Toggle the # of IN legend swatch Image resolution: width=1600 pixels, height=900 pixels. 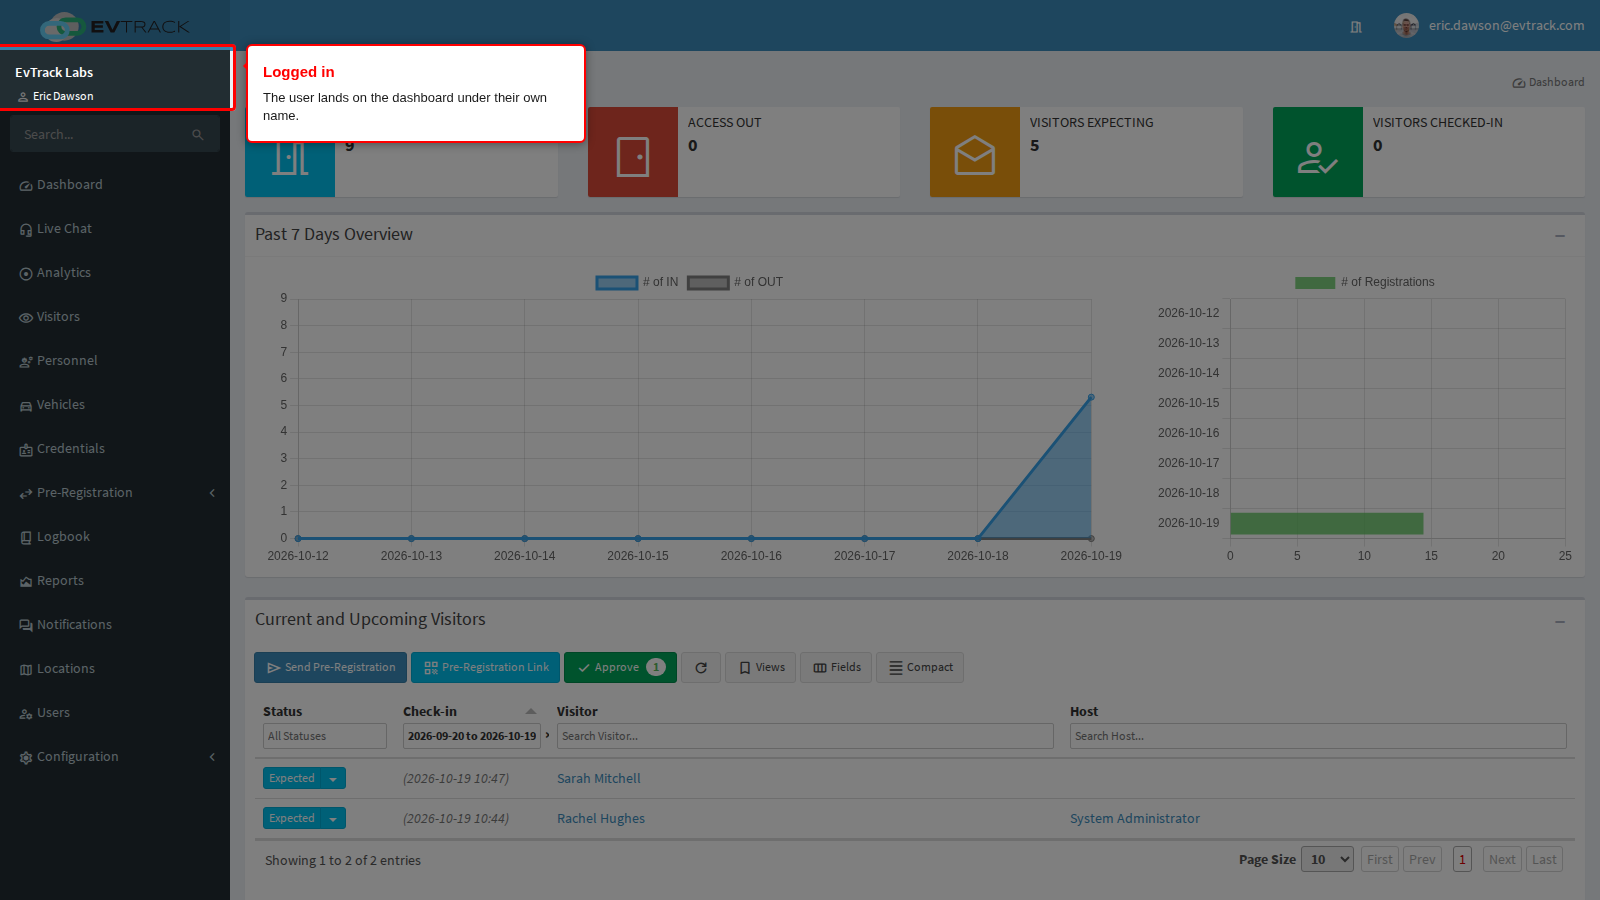617,283
